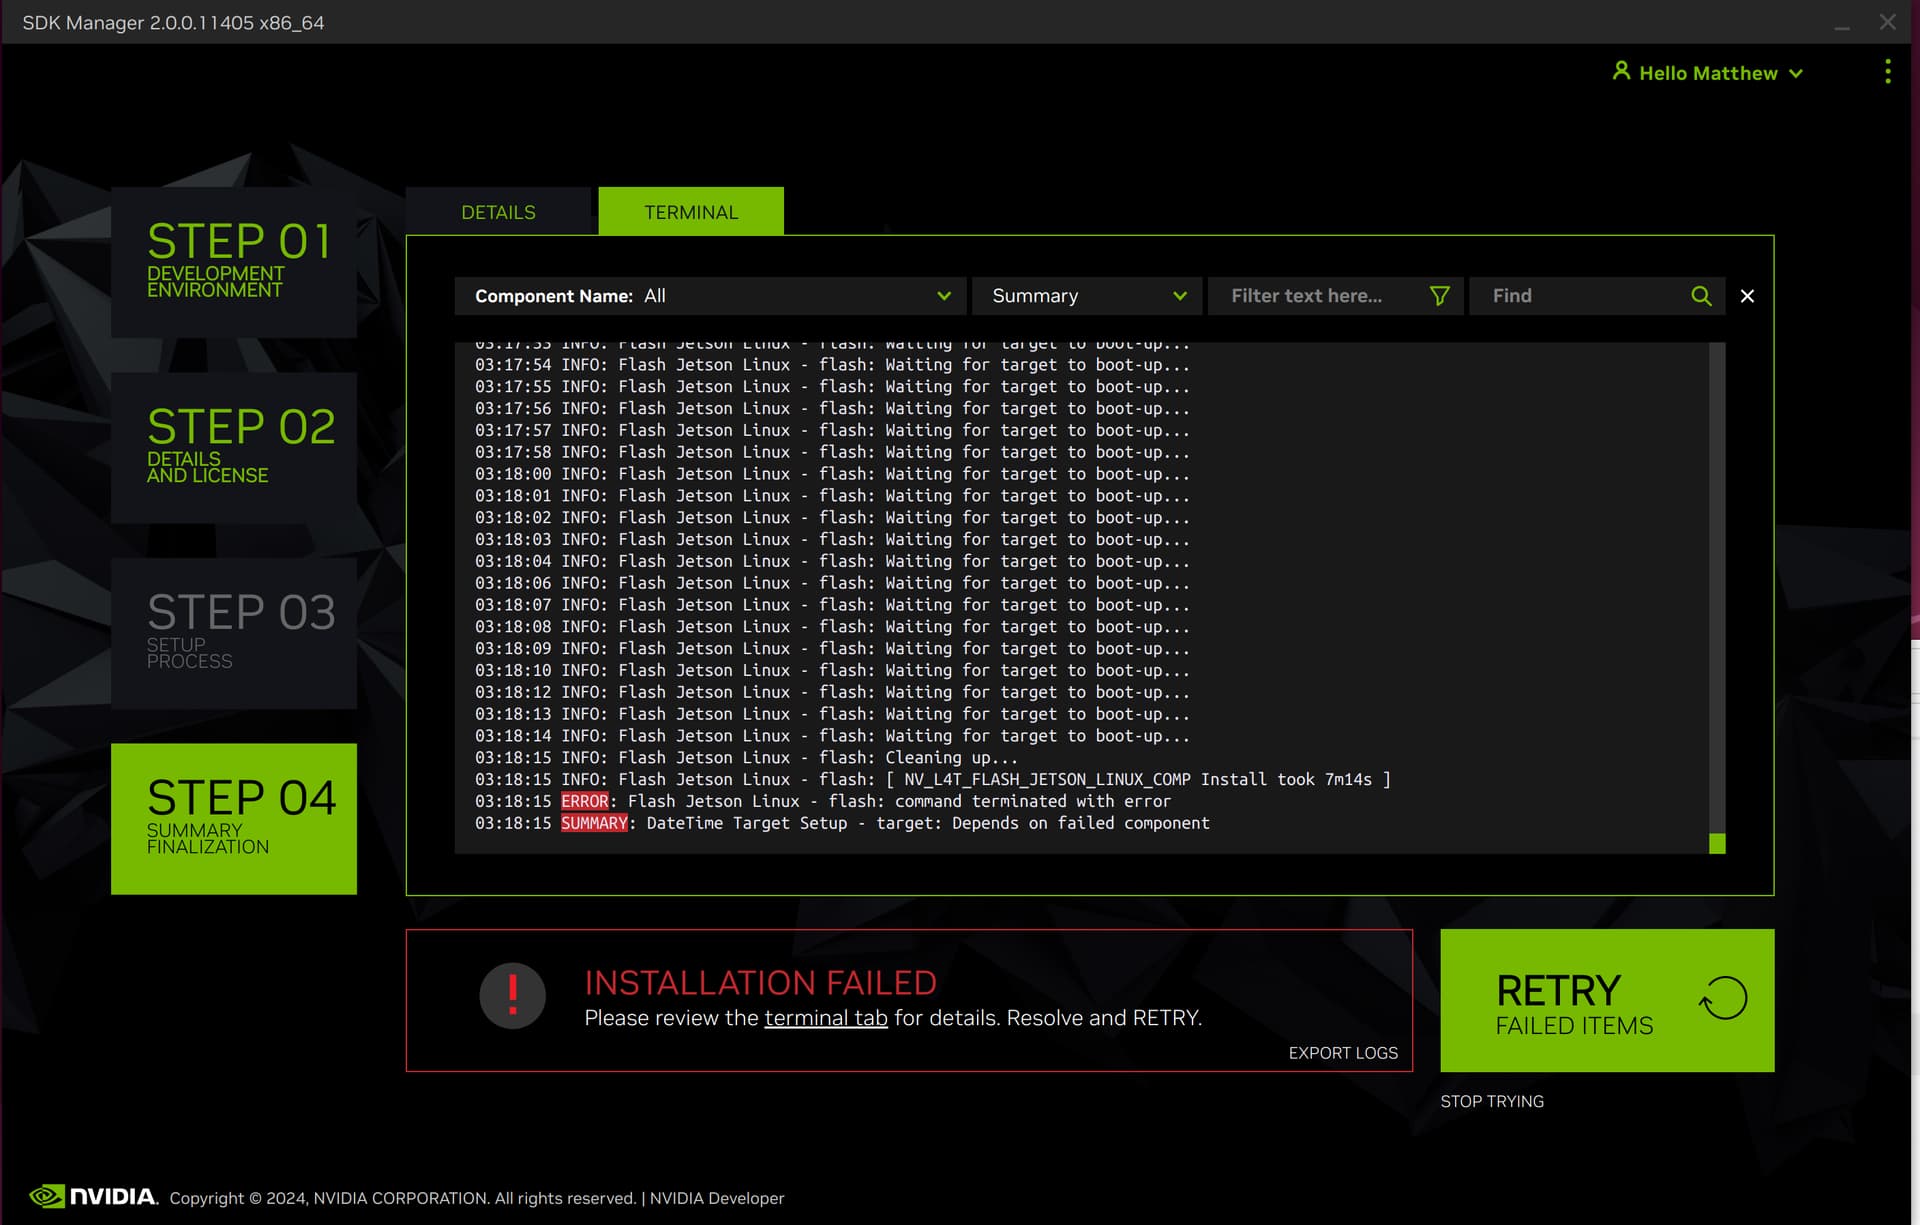Open the terminal tab hyperlink

[826, 1018]
